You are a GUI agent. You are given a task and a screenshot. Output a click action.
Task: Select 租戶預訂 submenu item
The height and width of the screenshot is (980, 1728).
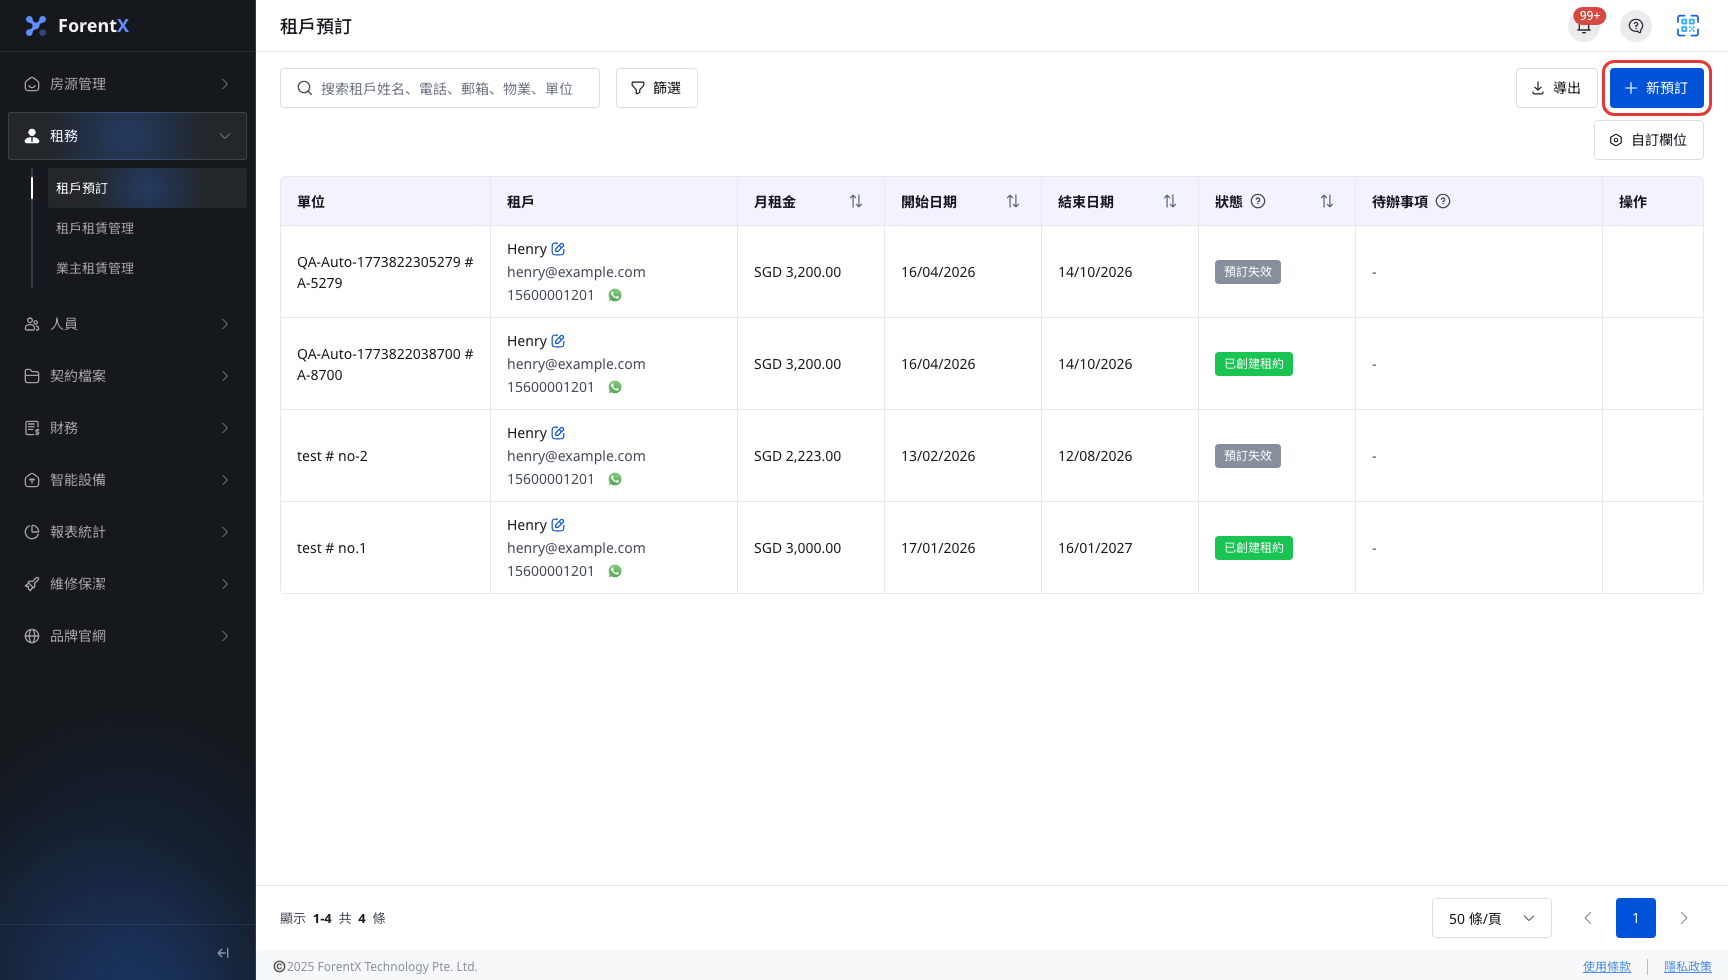point(147,188)
